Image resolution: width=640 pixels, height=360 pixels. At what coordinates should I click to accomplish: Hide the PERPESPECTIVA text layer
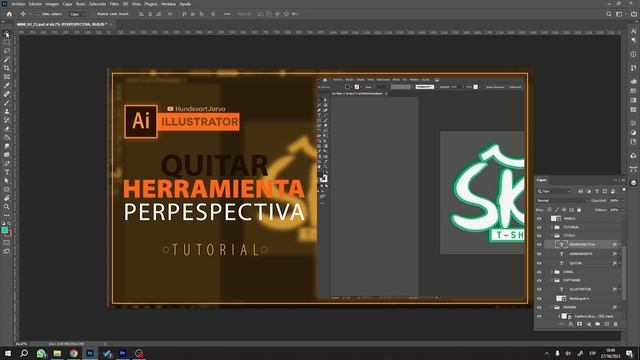pyautogui.click(x=539, y=244)
